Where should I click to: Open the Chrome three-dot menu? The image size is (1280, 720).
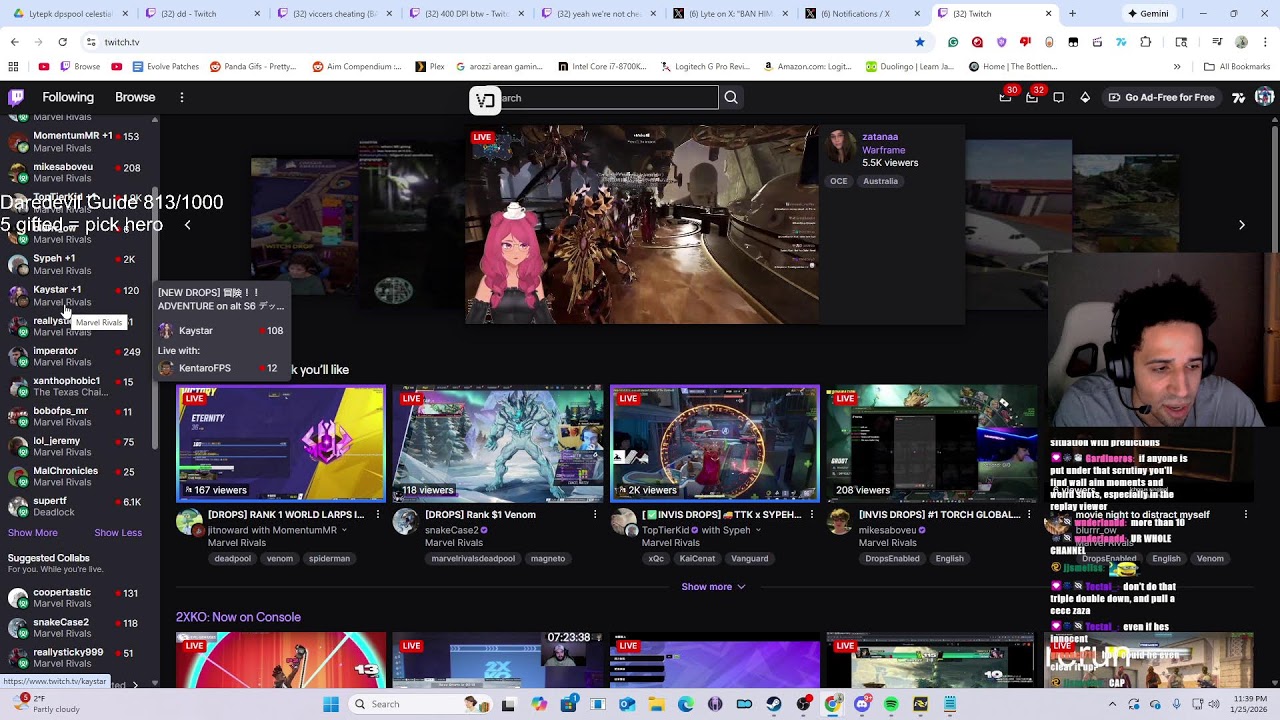coord(1265,42)
